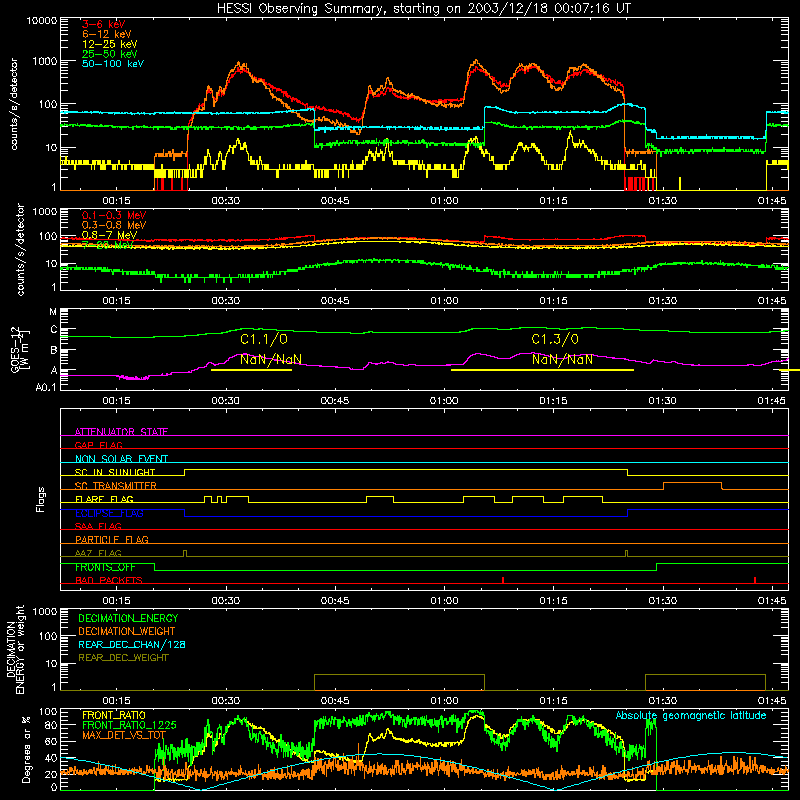Select the BAD_PACKETS flag label
This screenshot has height=800, width=800.
[x=109, y=580]
